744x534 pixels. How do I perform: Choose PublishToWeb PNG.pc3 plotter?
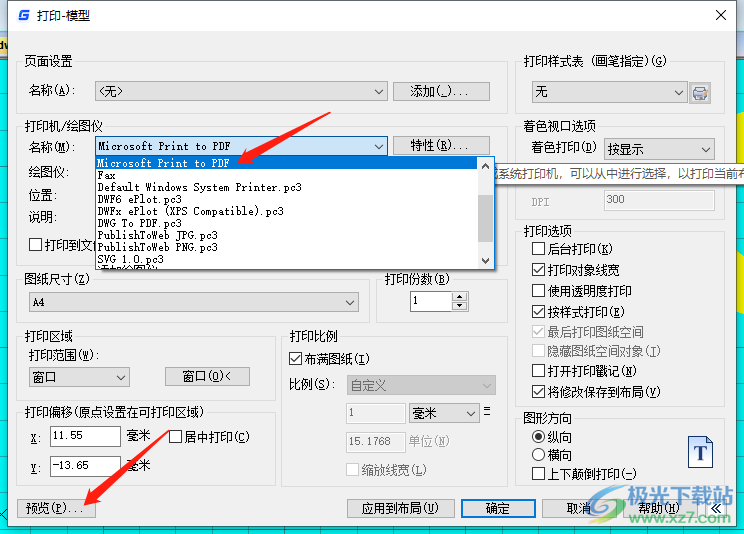[286, 247]
